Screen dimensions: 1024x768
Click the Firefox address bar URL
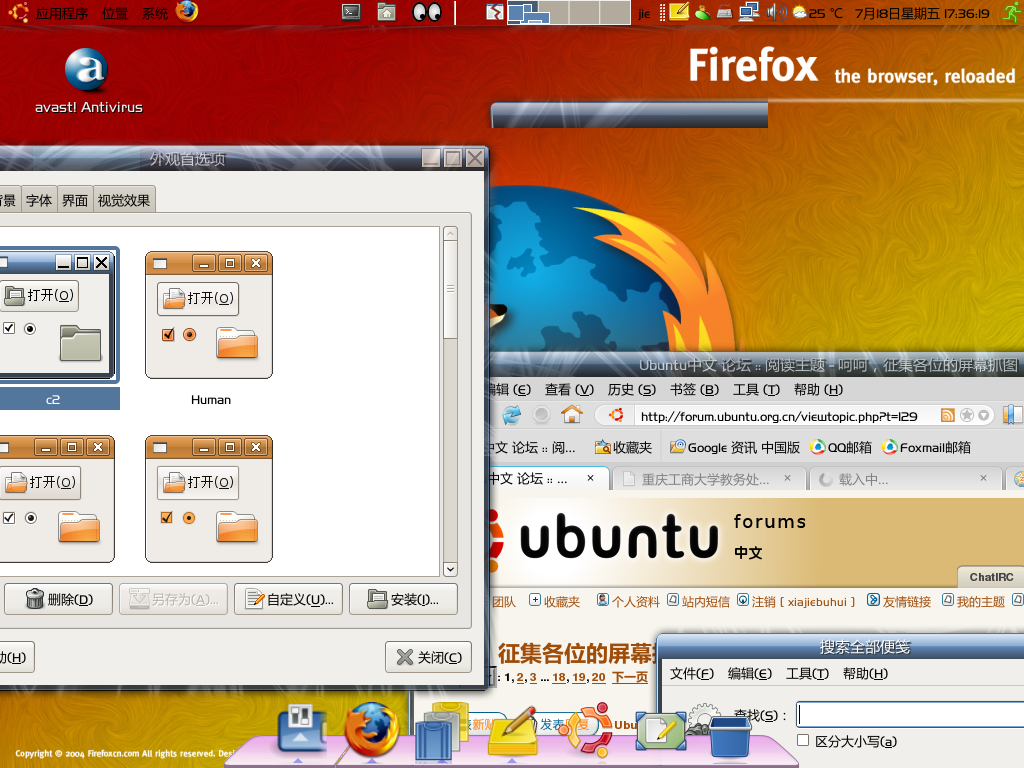pos(778,416)
